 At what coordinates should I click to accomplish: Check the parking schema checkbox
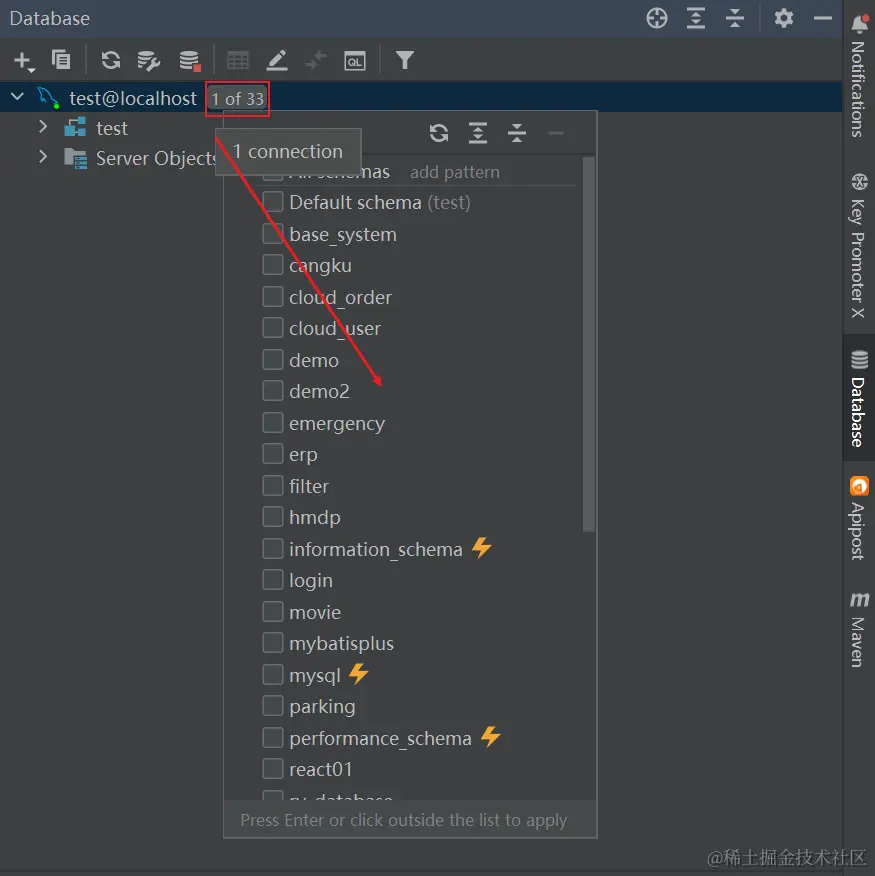(273, 706)
